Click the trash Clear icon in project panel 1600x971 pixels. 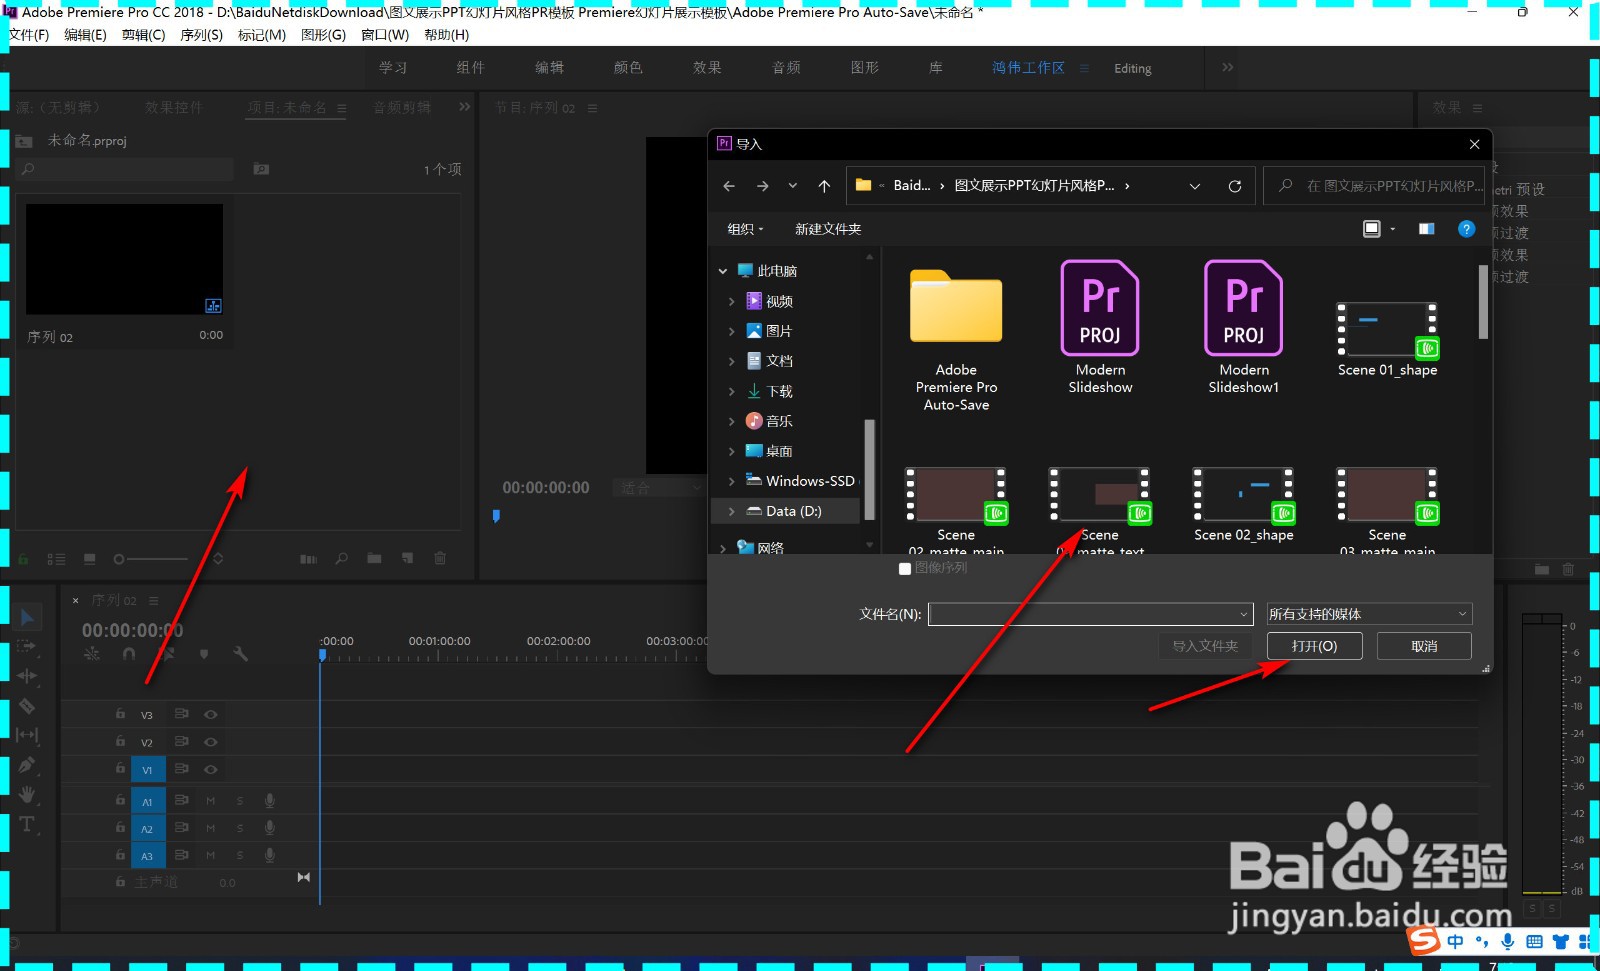[440, 559]
